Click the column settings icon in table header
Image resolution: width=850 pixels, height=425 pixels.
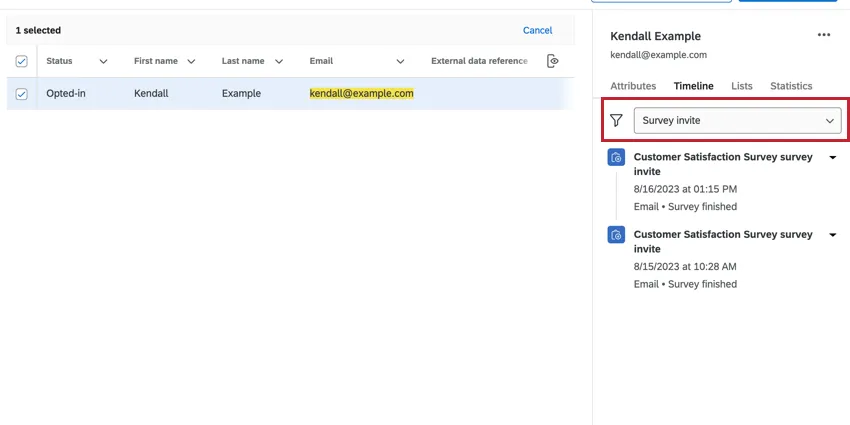coord(553,61)
